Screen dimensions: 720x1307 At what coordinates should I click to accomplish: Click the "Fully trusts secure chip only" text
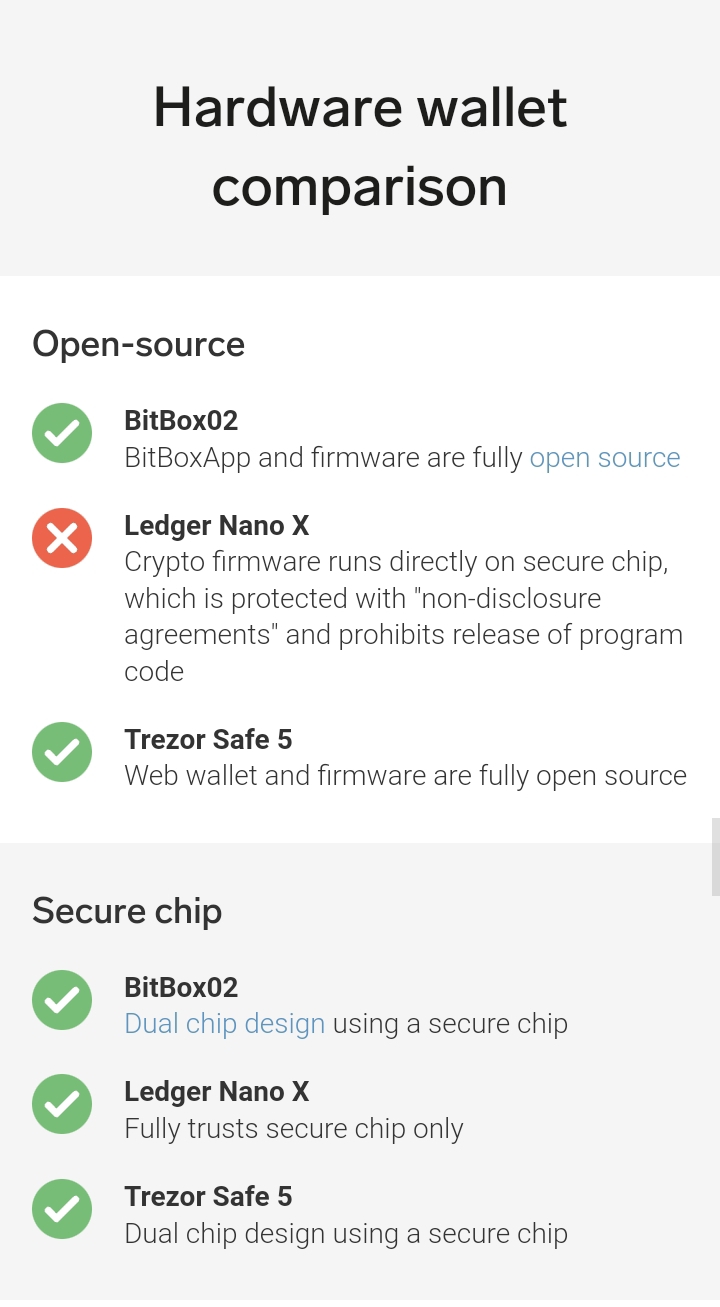(294, 1129)
